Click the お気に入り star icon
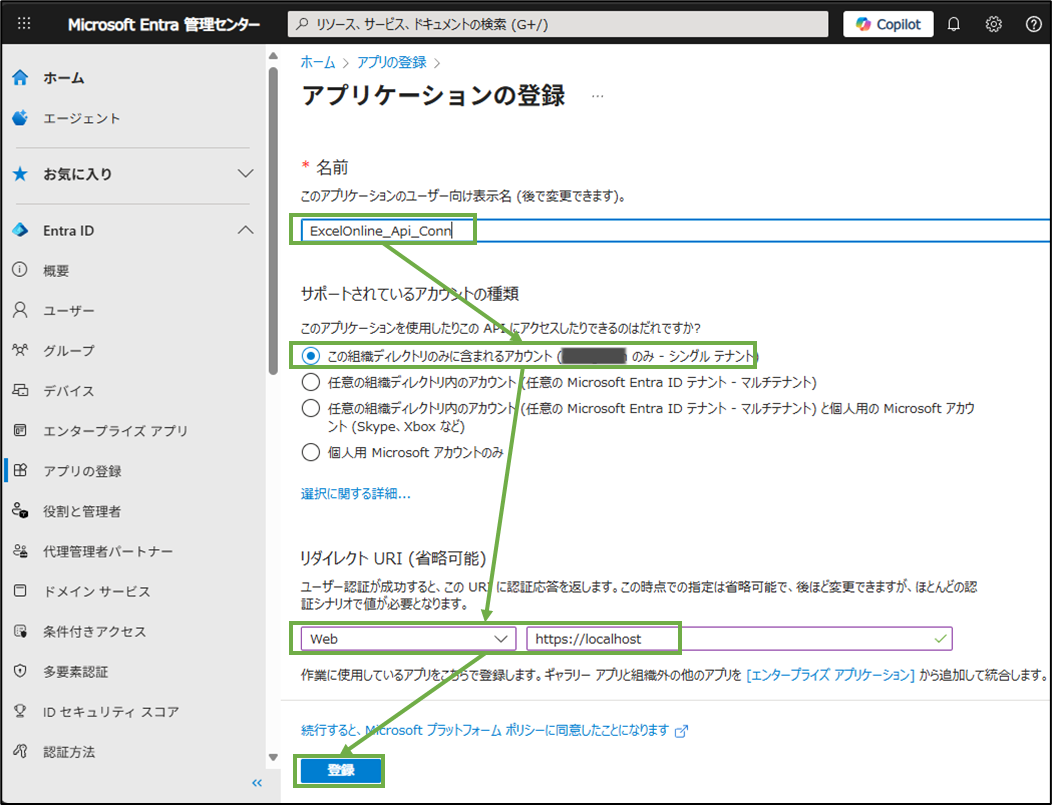The width and height of the screenshot is (1052, 805). coord(20,174)
